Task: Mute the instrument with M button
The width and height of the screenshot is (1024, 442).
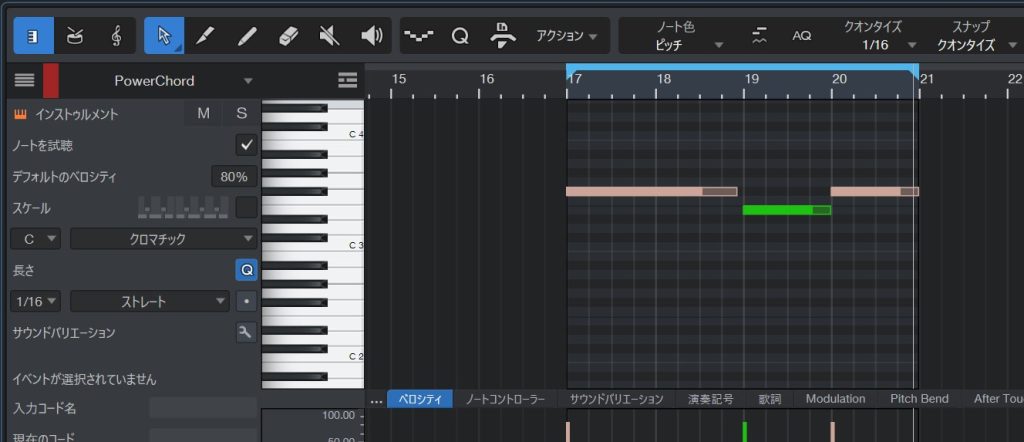Action: [203, 114]
